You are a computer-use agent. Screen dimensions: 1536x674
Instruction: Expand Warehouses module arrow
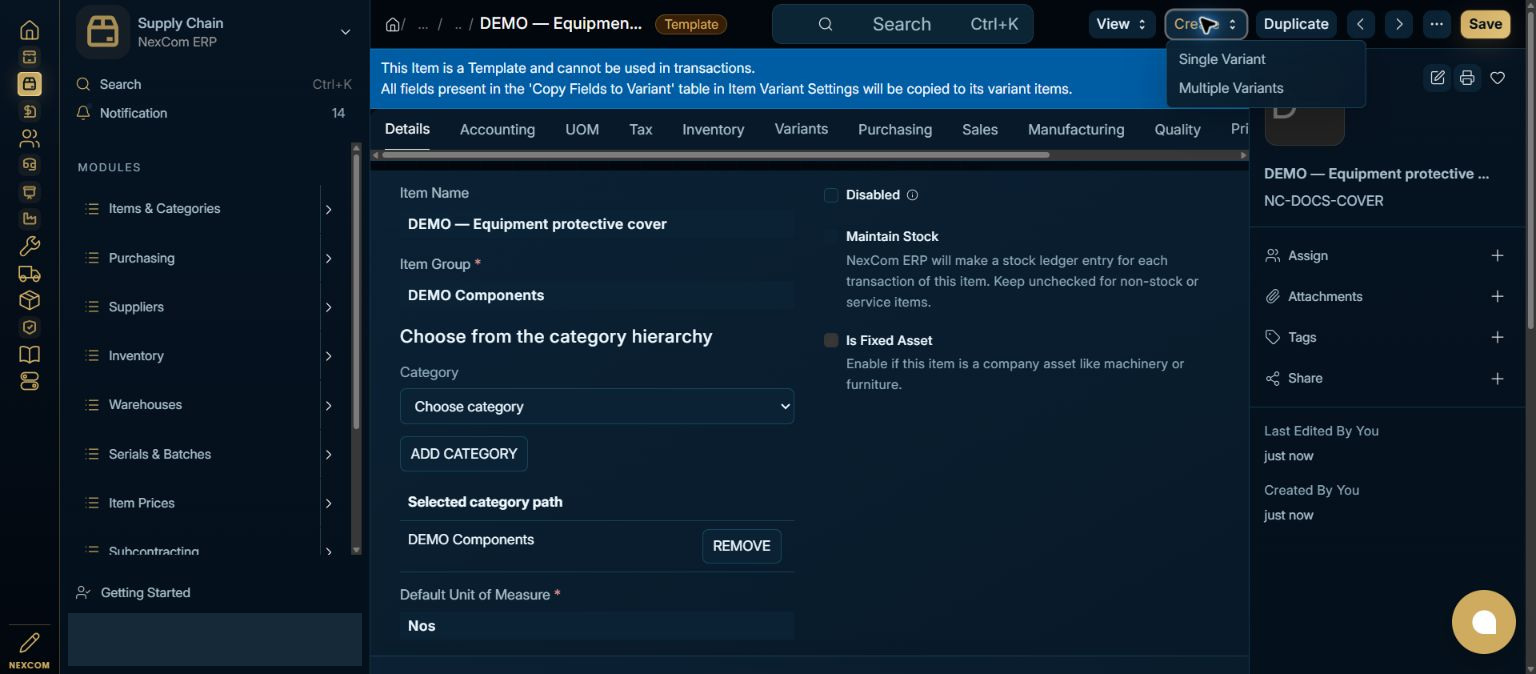pos(328,405)
